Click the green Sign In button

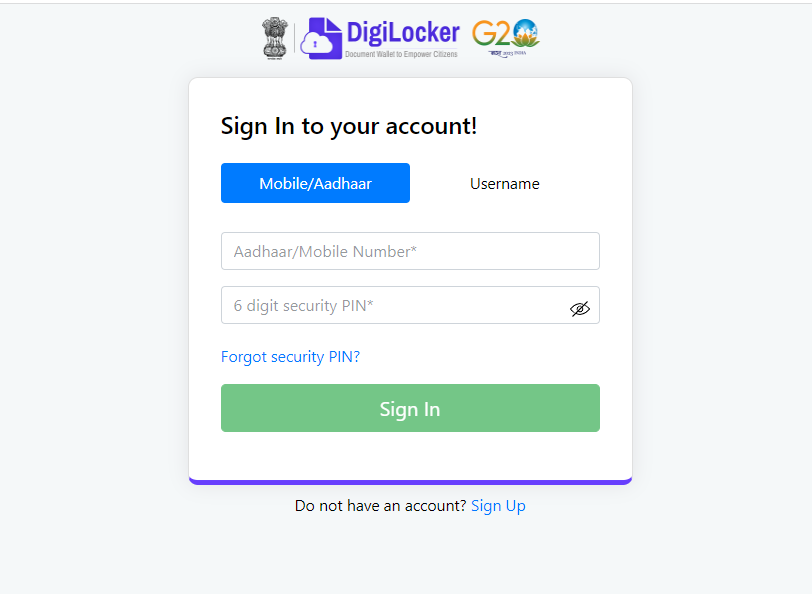[x=410, y=408]
